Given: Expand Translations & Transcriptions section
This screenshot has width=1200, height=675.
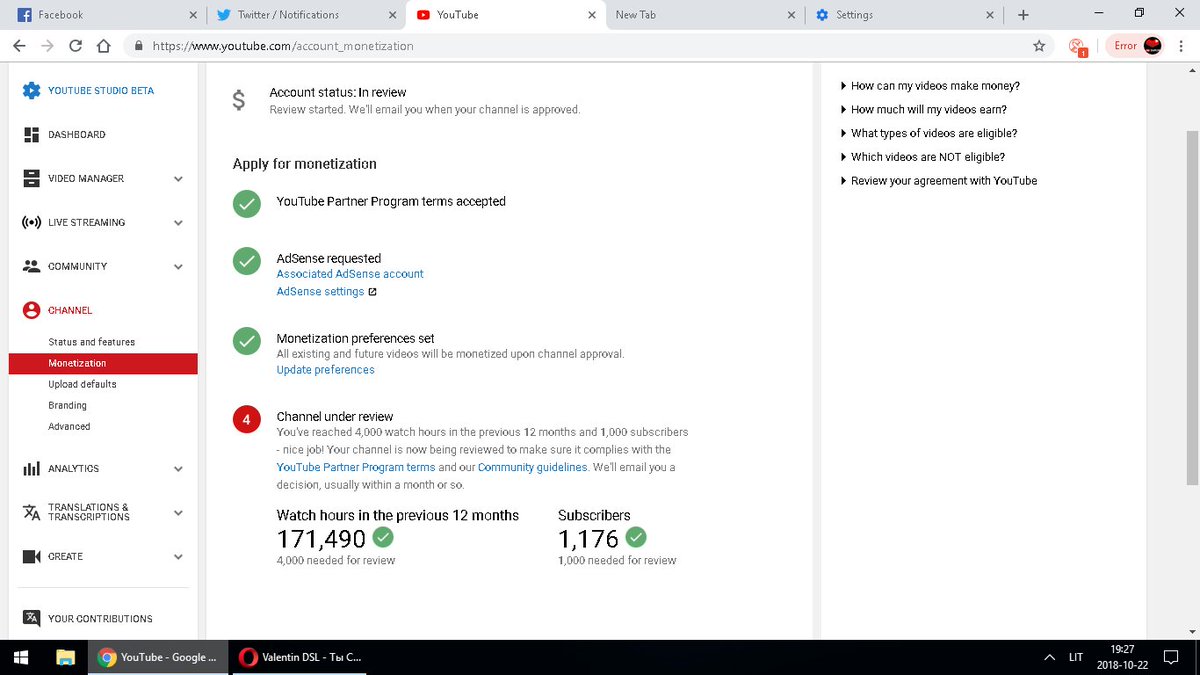Looking at the screenshot, I should [178, 513].
